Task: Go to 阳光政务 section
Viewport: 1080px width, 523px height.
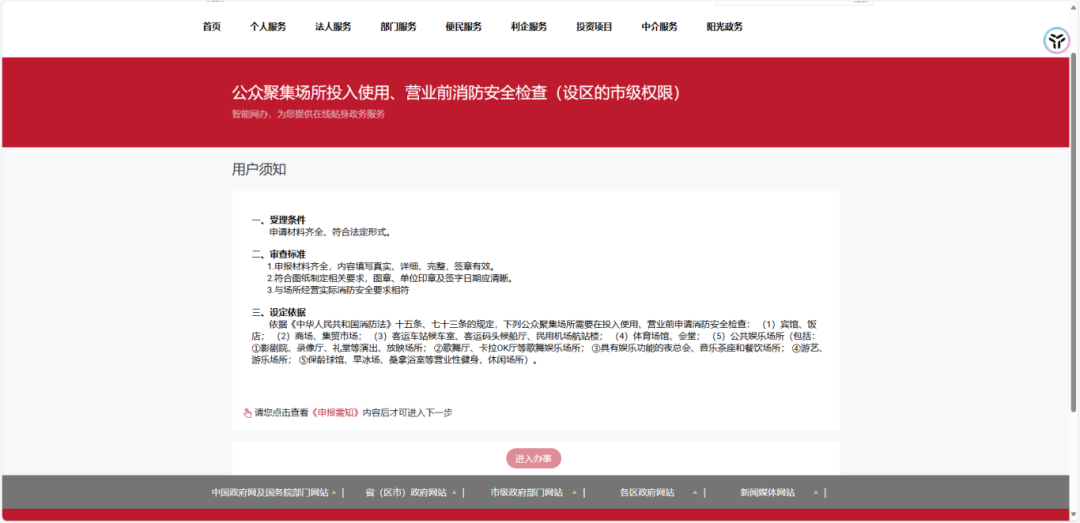Action: pos(724,27)
